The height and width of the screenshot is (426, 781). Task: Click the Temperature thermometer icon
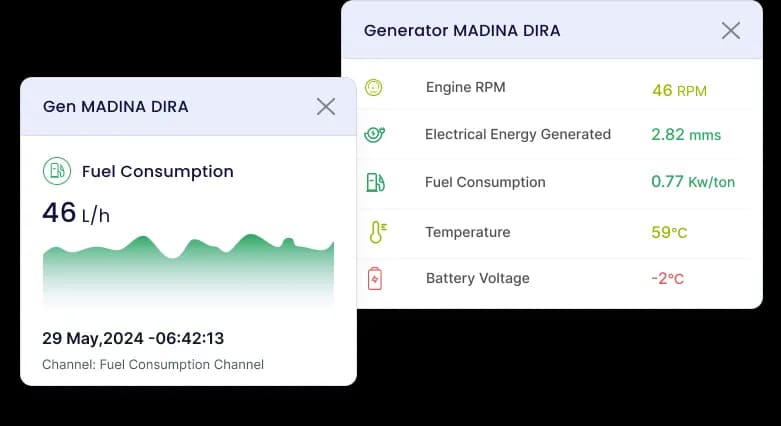[x=376, y=232]
